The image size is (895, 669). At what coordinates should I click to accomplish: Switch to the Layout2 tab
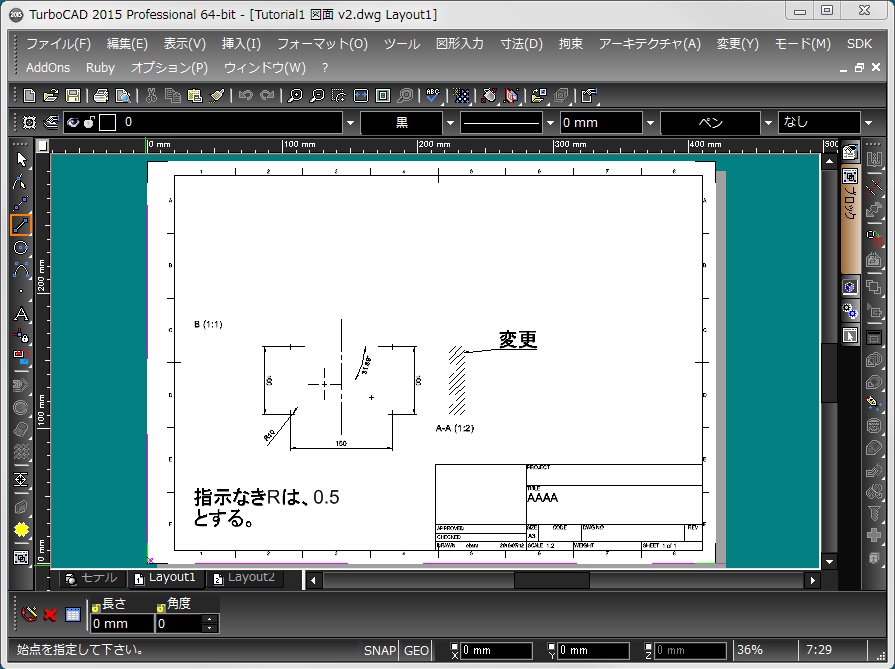(x=244, y=578)
